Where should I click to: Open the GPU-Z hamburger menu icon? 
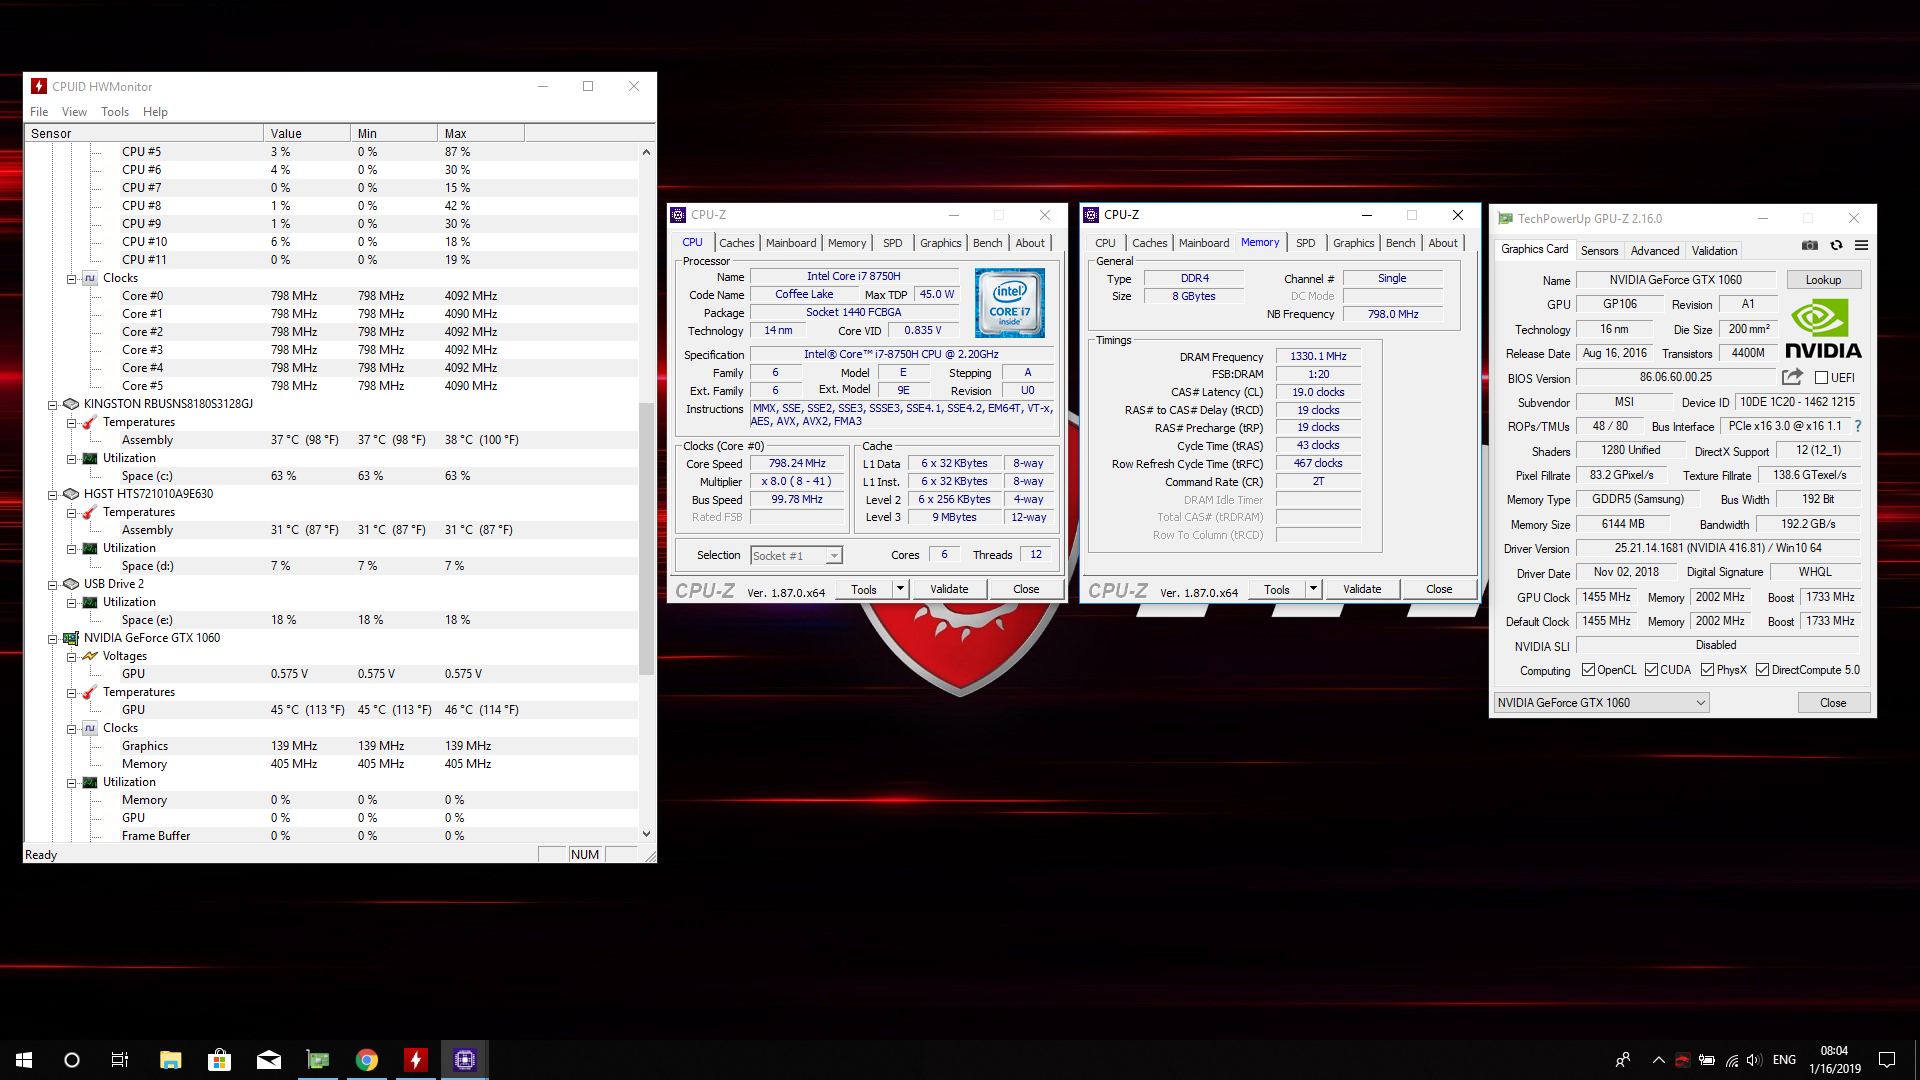(x=1861, y=245)
